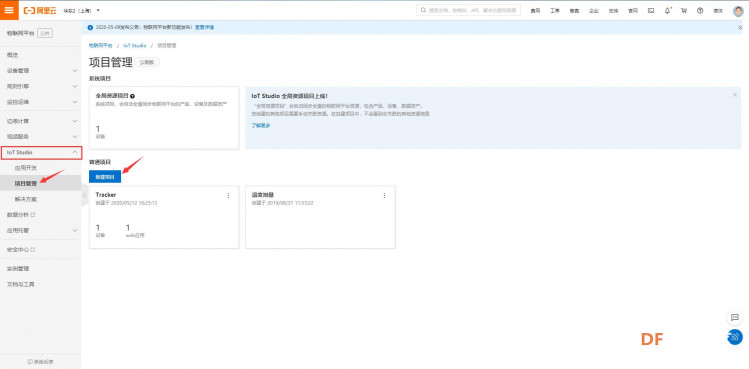This screenshot has width=749, height=369.
Task: Open the Tracker project card
Action: (164, 217)
